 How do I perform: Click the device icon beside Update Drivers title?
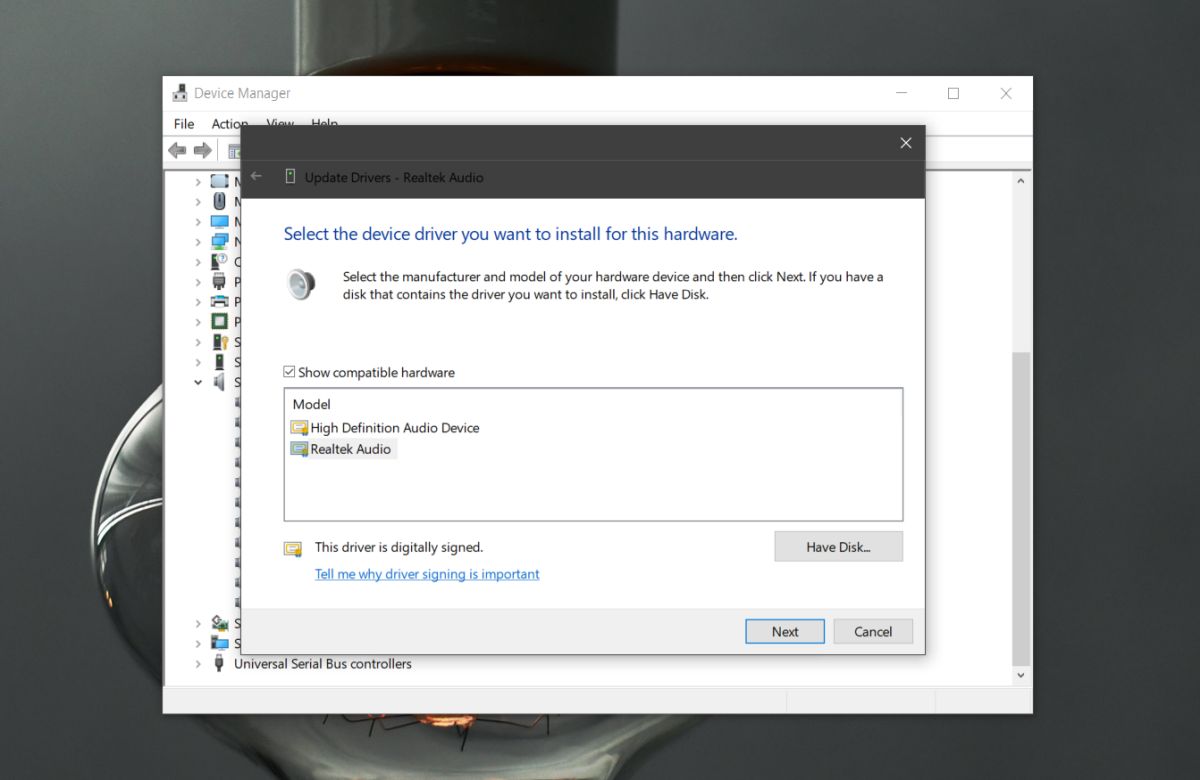click(290, 177)
